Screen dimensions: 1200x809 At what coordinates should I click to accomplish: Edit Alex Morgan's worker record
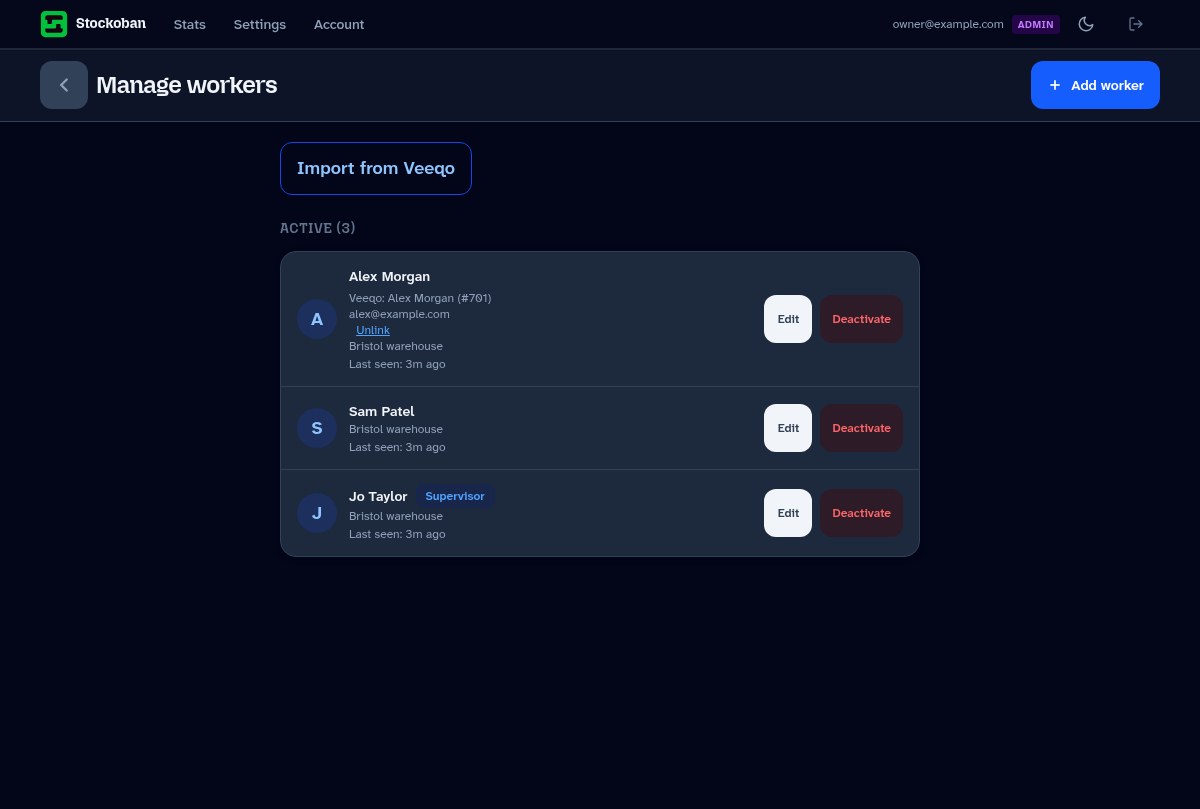click(x=788, y=319)
